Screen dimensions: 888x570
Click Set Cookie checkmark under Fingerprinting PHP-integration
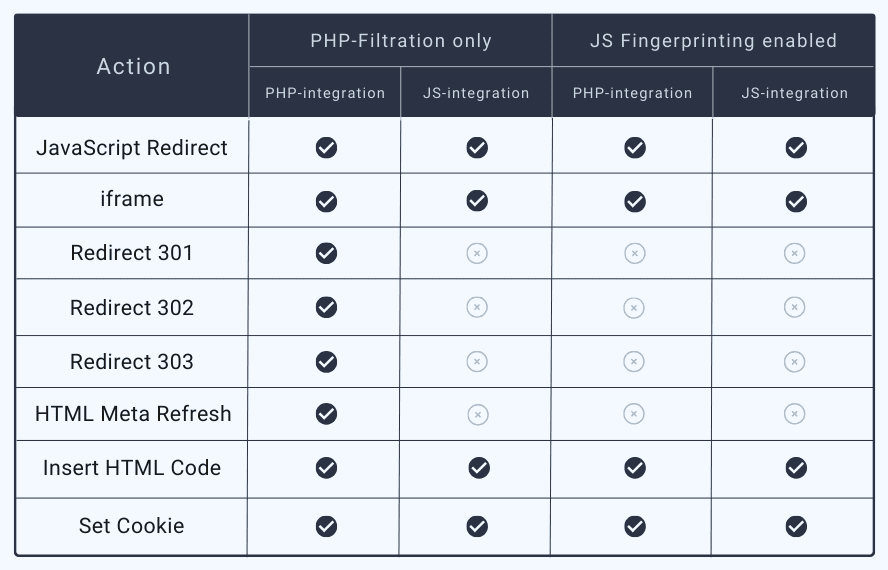(634, 525)
